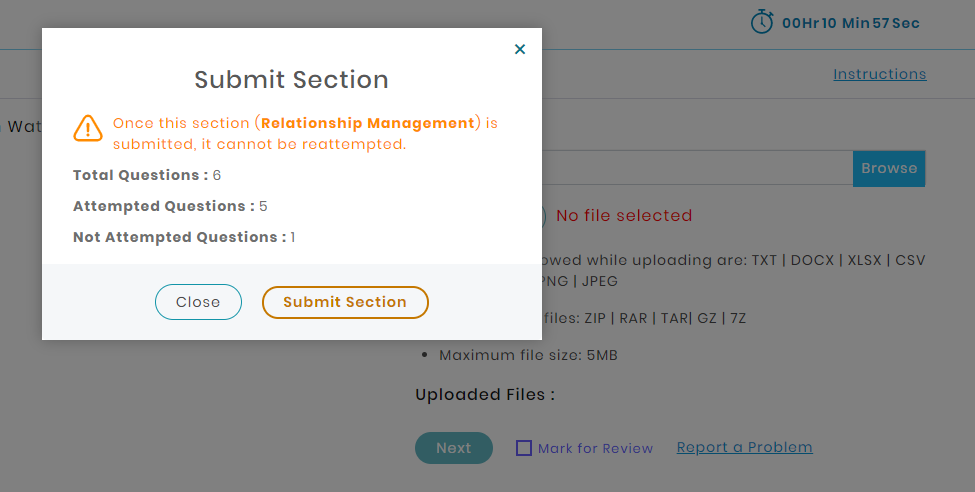The height and width of the screenshot is (492, 975).
Task: Click the Close button in dialog
Action: [198, 302]
